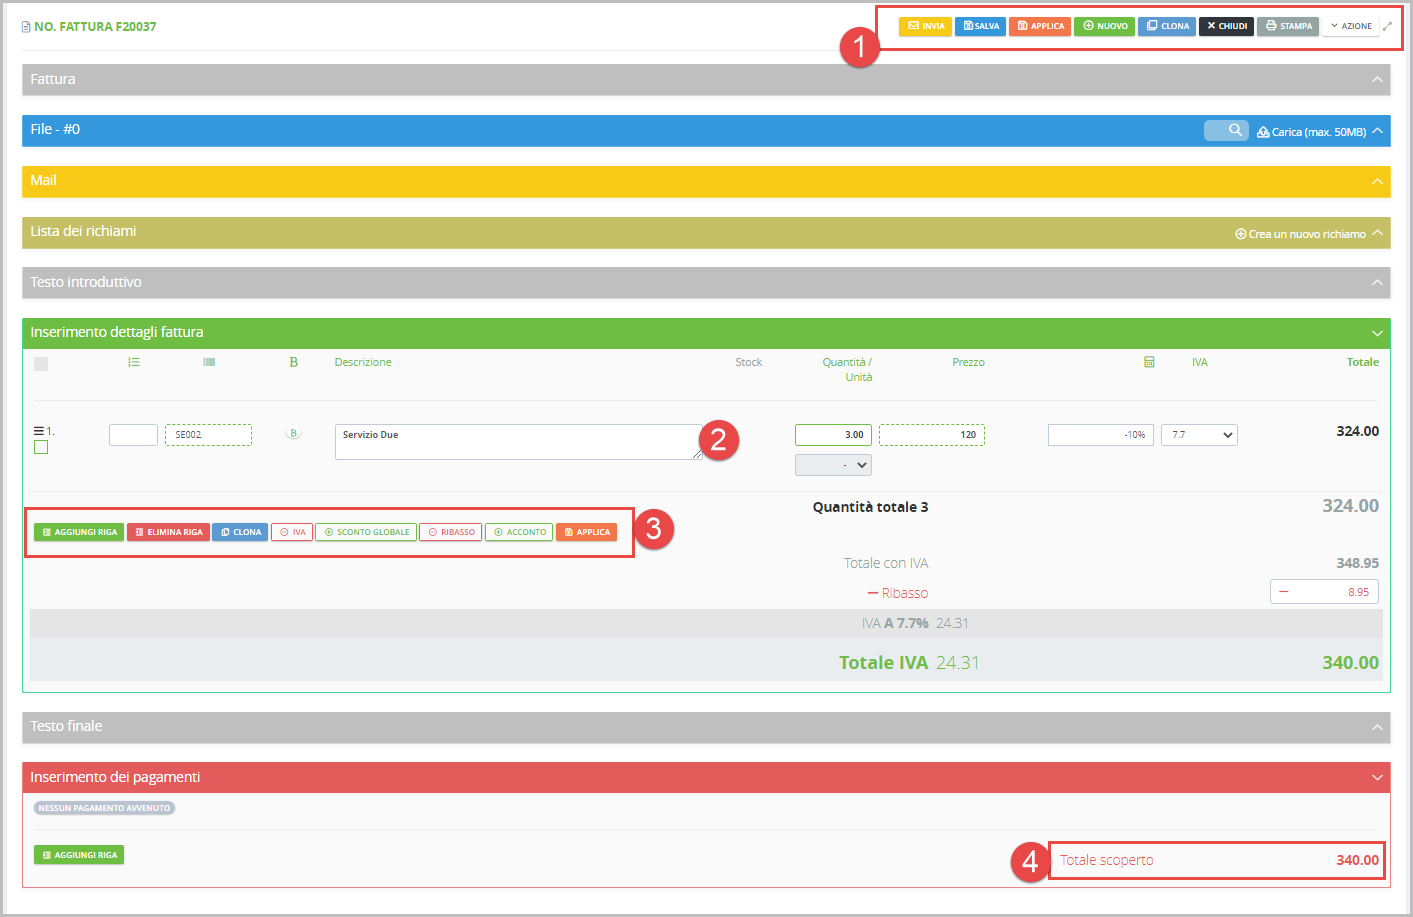
Task: Toggle the select-all checkbox in header
Action: click(41, 364)
